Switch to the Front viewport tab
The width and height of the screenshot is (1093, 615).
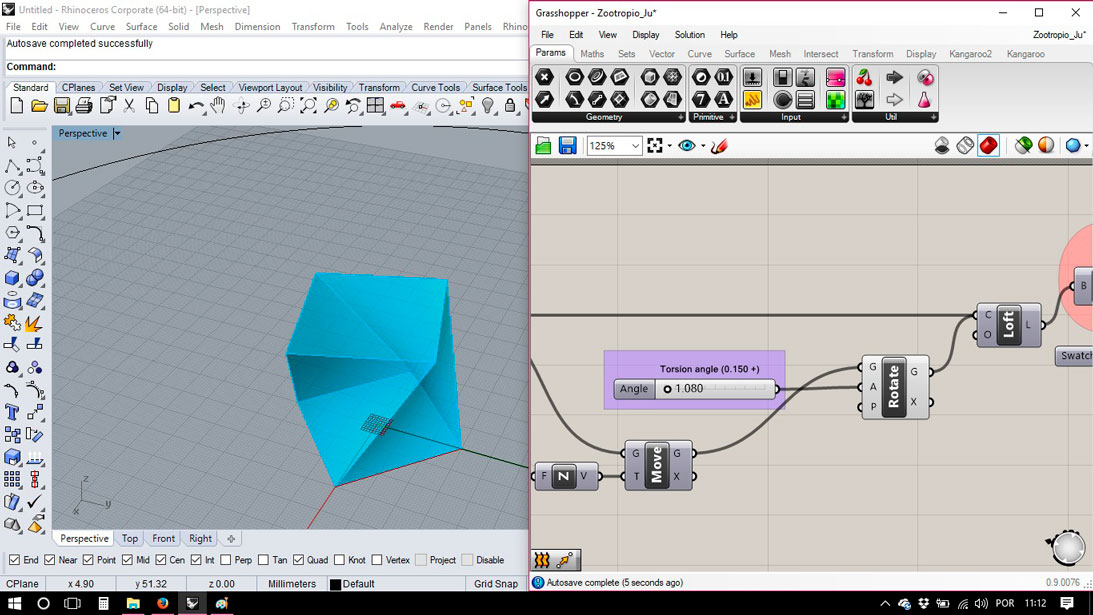(x=163, y=538)
